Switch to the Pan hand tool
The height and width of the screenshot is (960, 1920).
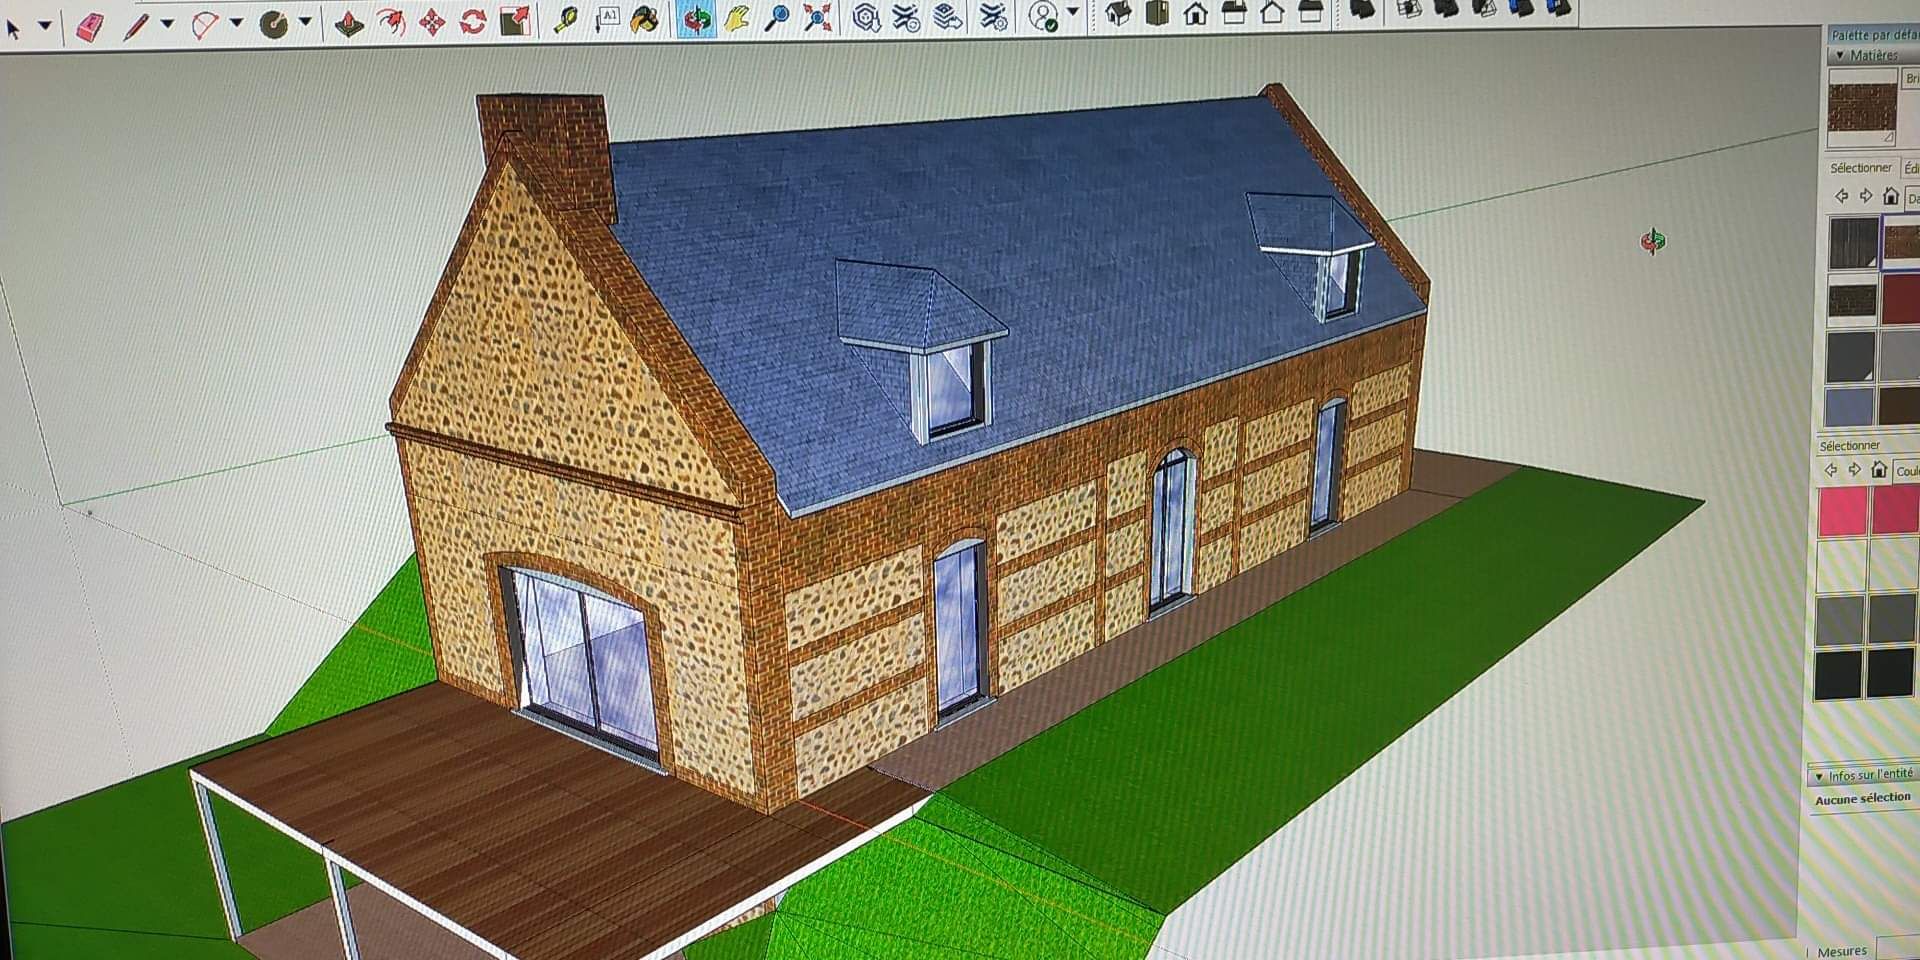(737, 18)
